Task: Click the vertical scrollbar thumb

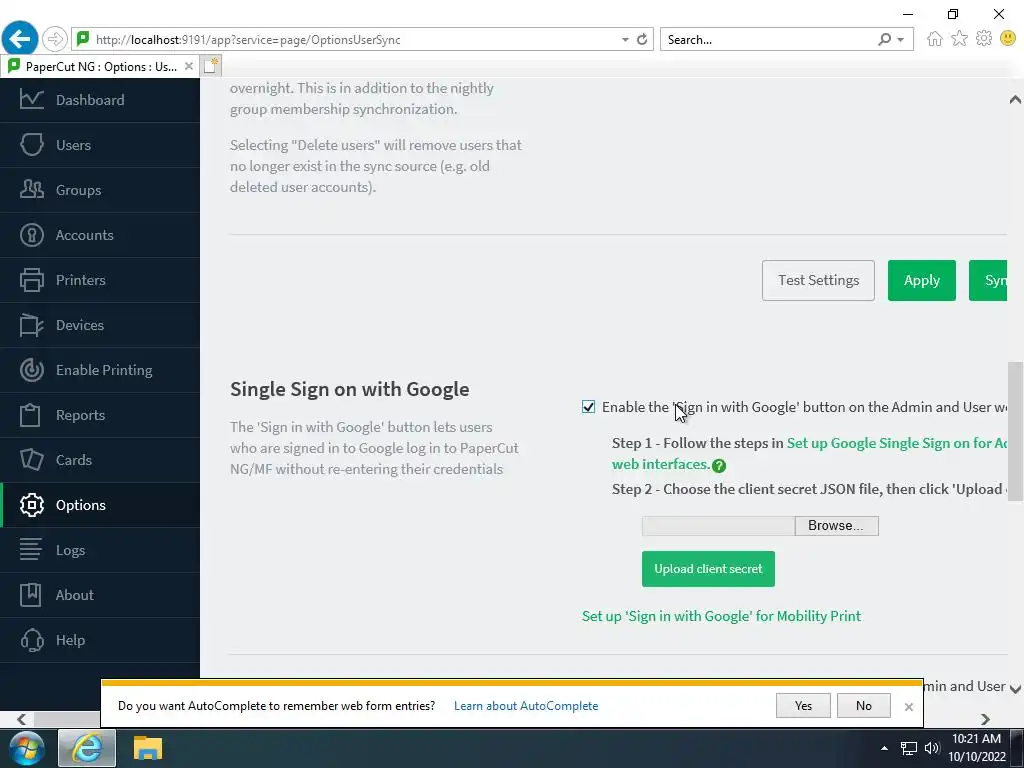Action: (x=1015, y=431)
